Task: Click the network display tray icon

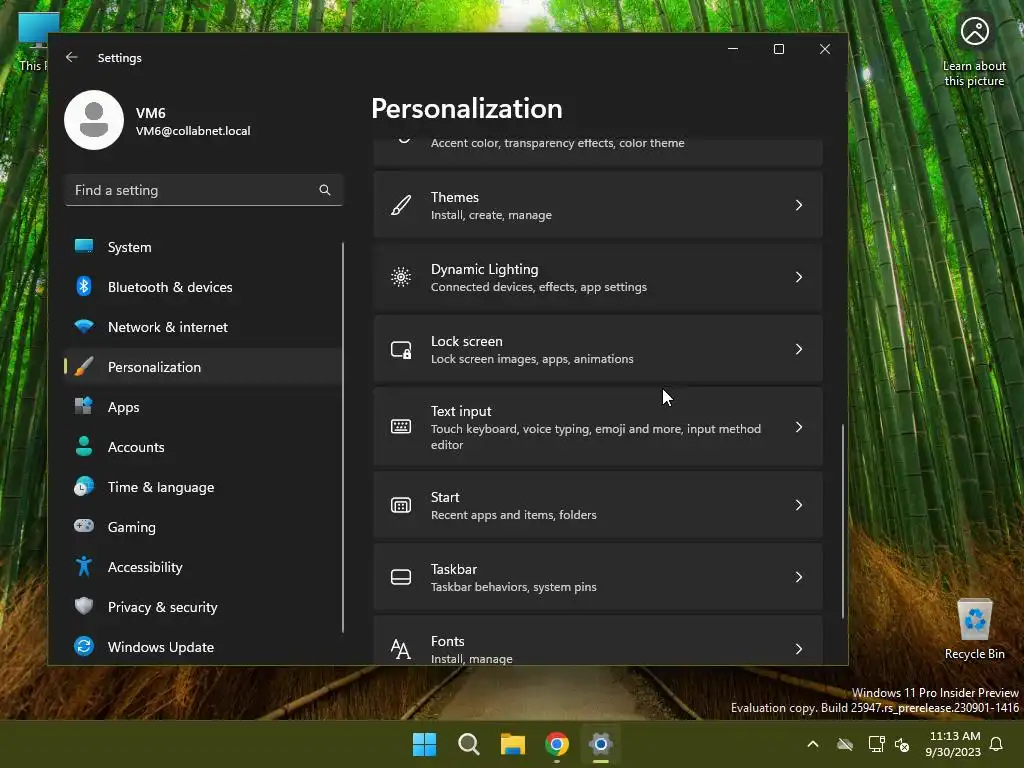Action: [x=876, y=744]
